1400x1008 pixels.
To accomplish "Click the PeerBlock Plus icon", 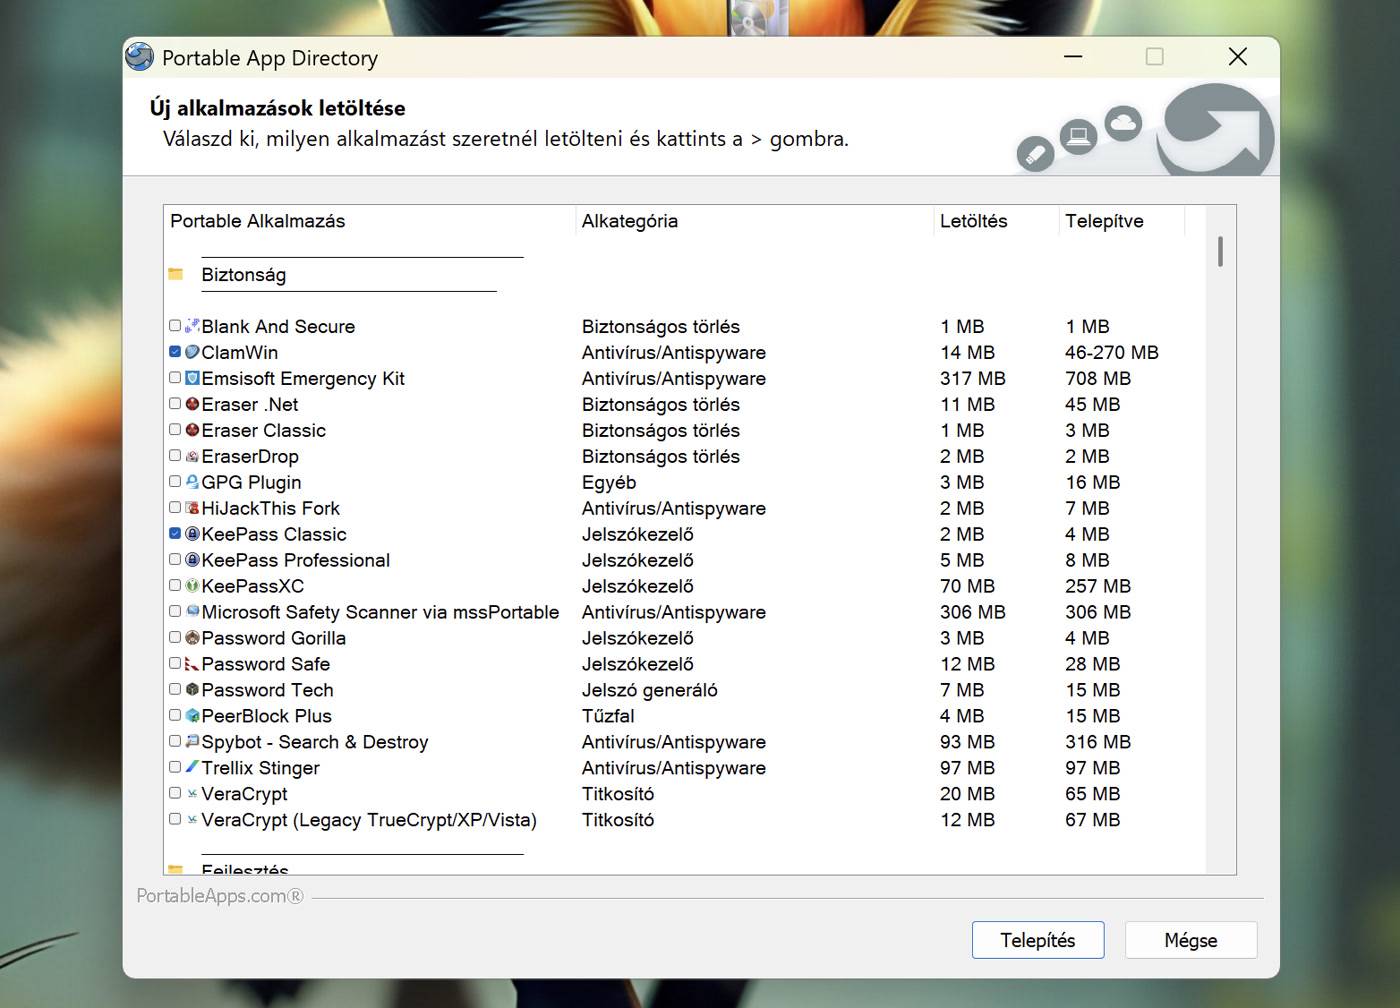I will pyautogui.click(x=193, y=716).
